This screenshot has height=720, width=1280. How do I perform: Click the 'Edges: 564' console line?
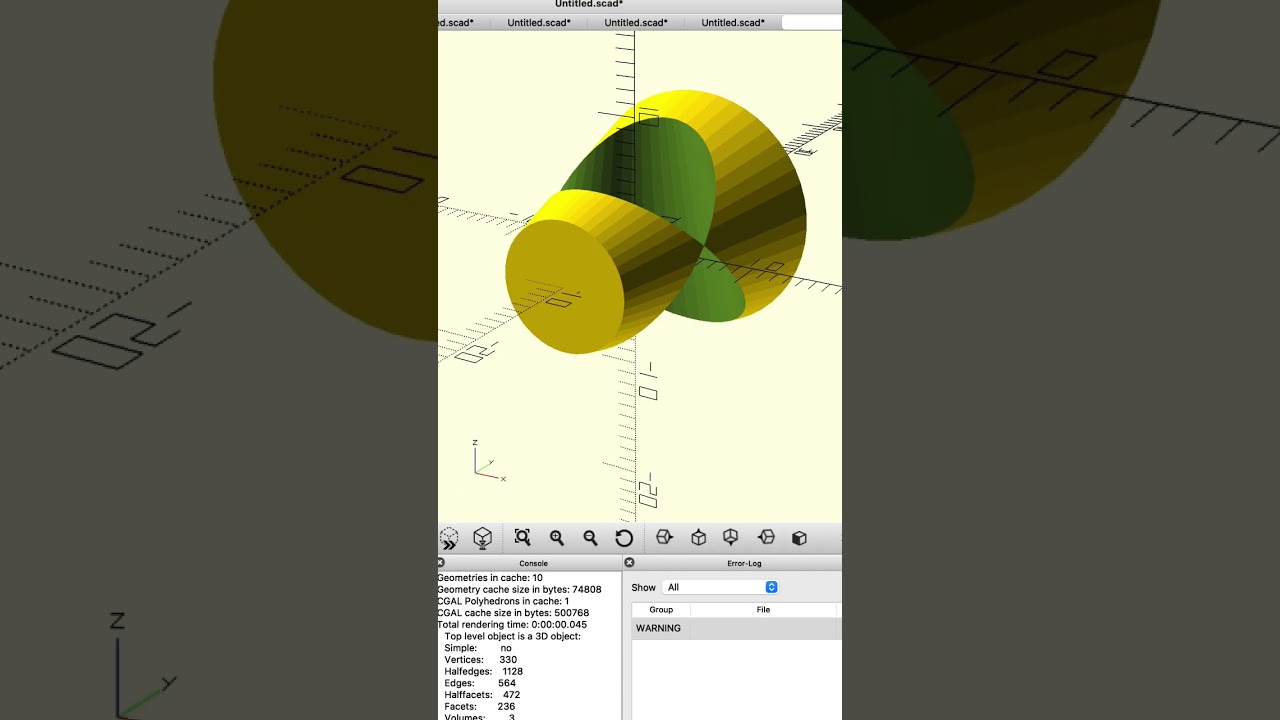[480, 683]
